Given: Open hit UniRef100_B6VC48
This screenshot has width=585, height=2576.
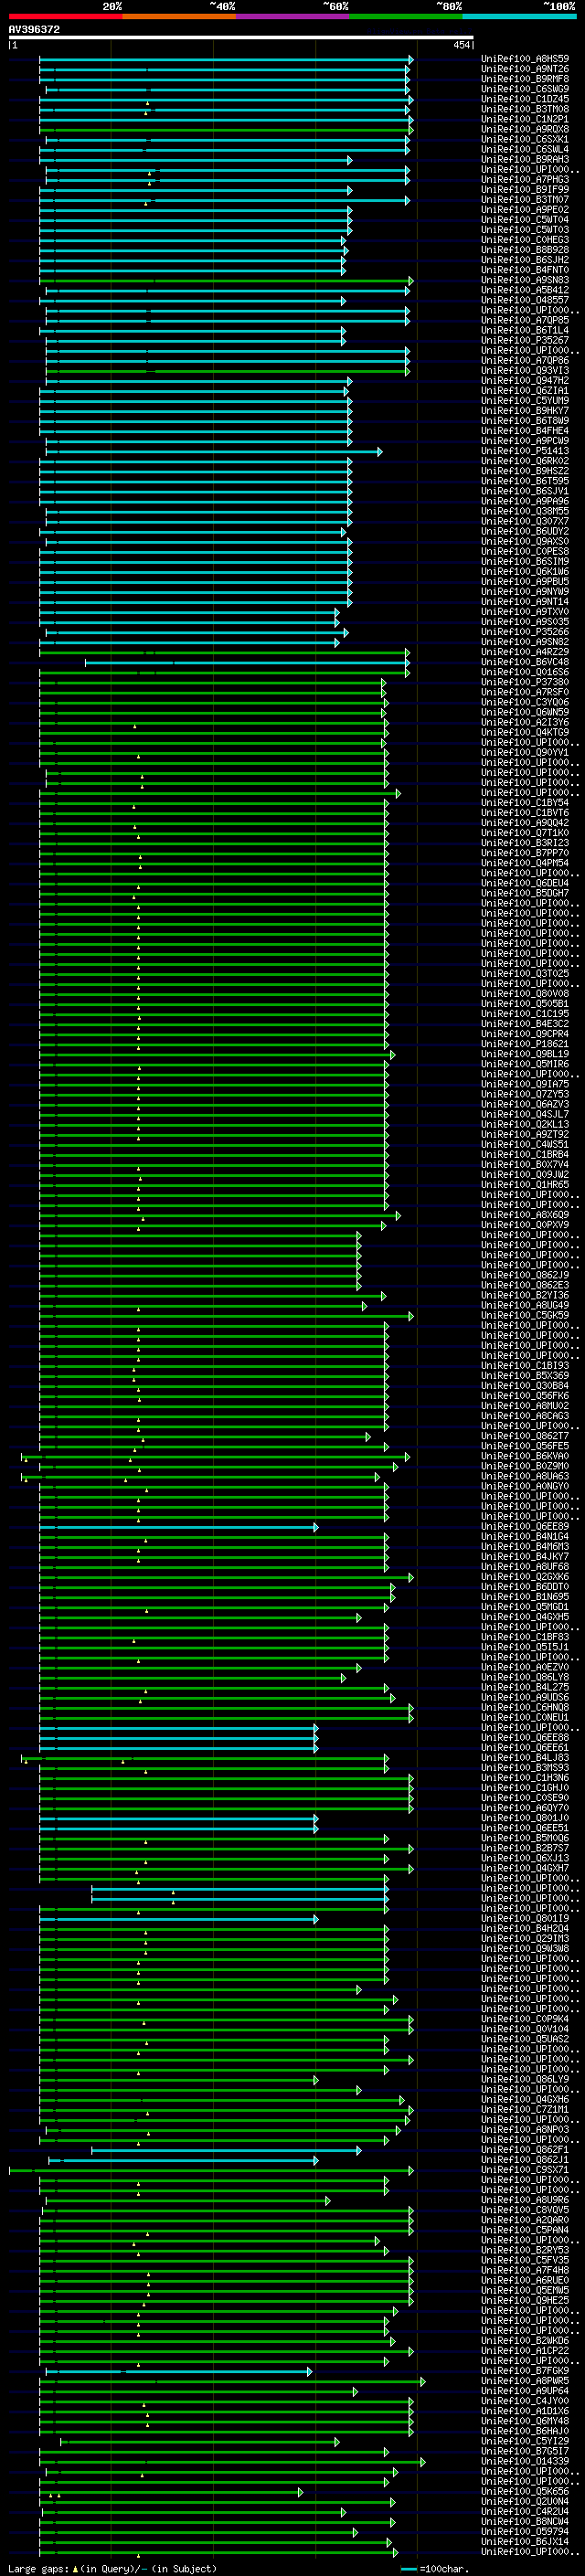Looking at the screenshot, I should pyautogui.click(x=525, y=662).
